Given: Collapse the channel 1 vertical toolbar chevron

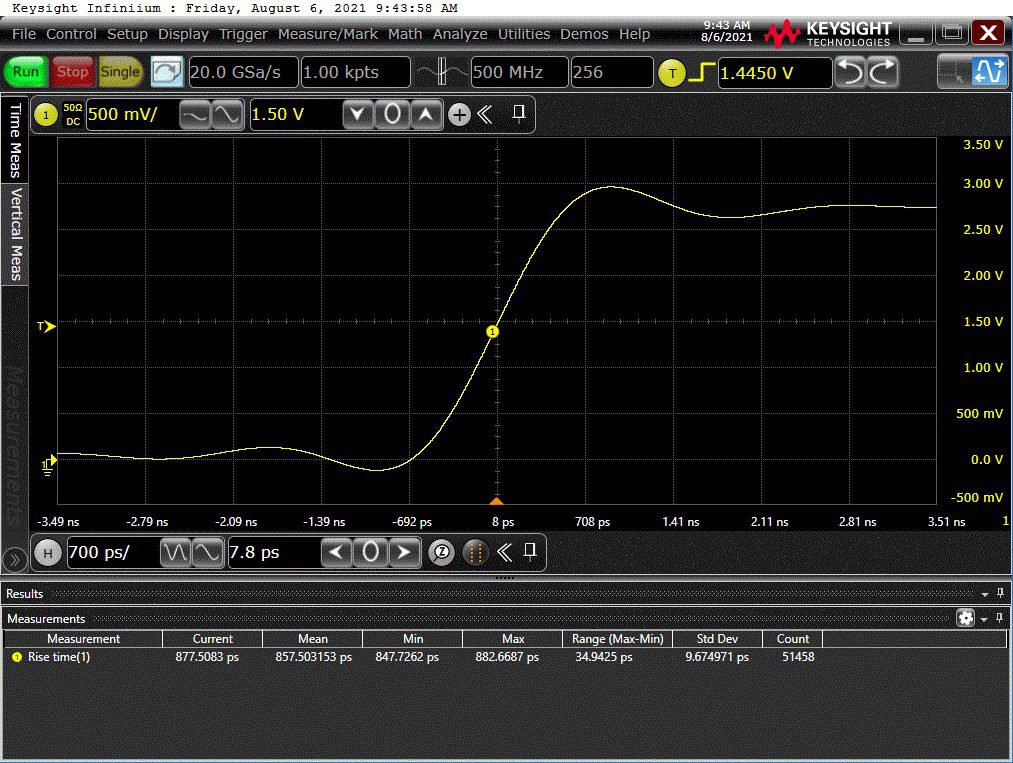Looking at the screenshot, I should (x=486, y=115).
